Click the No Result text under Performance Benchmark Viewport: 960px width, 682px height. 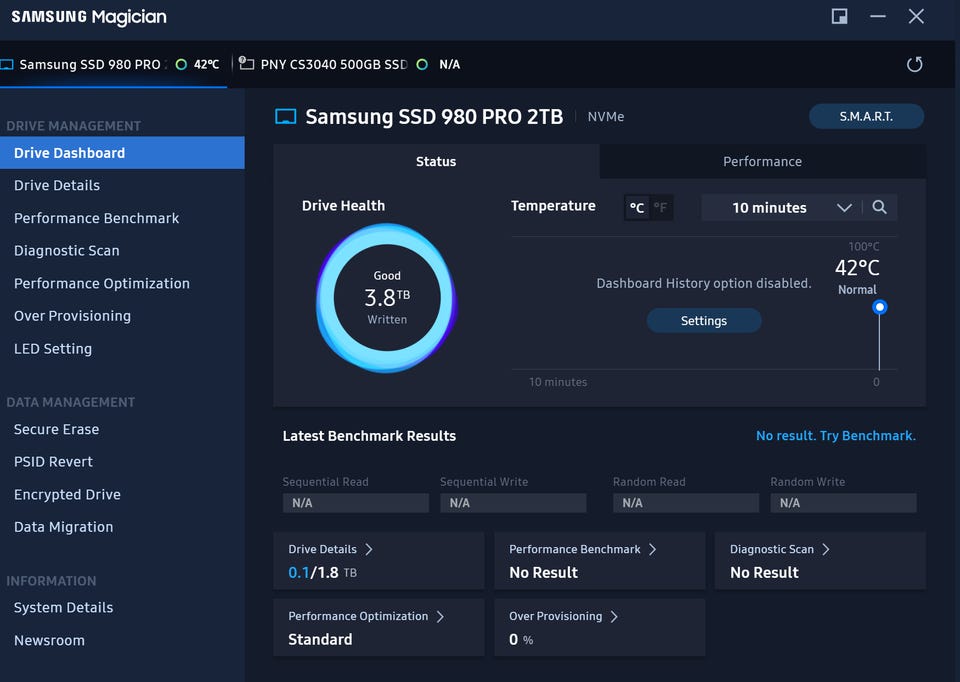[x=544, y=572]
